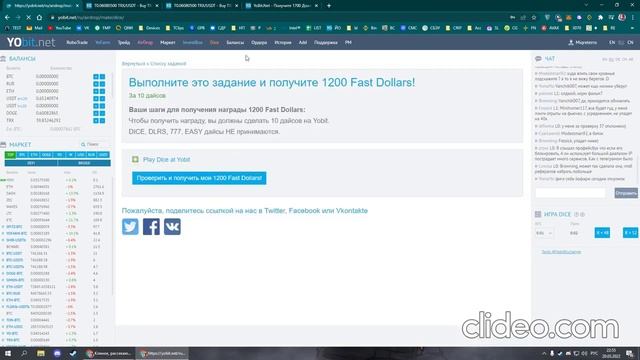Viewport: 640px width, 360px height.
Task: Click the chat bubble icon beside ЧАТ
Action: coord(538,59)
